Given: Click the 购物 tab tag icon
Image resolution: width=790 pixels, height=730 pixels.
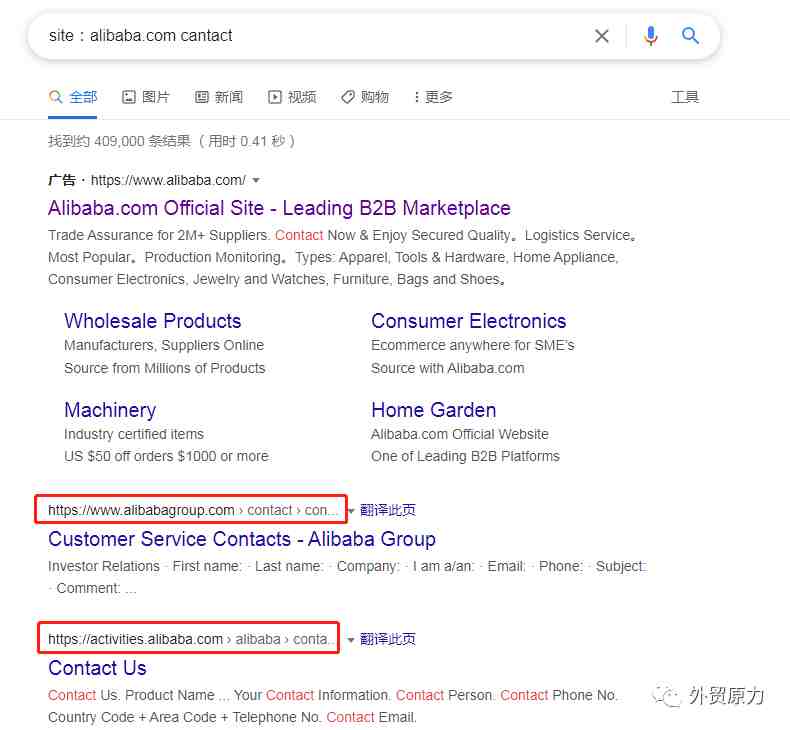Looking at the screenshot, I should pos(348,97).
